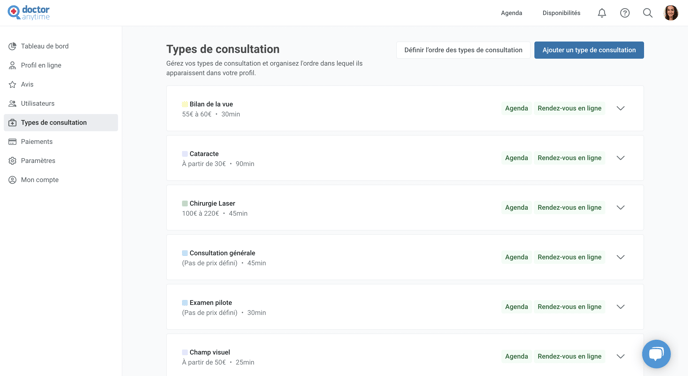Click blue swatch next to Consultation générale

[185, 253]
